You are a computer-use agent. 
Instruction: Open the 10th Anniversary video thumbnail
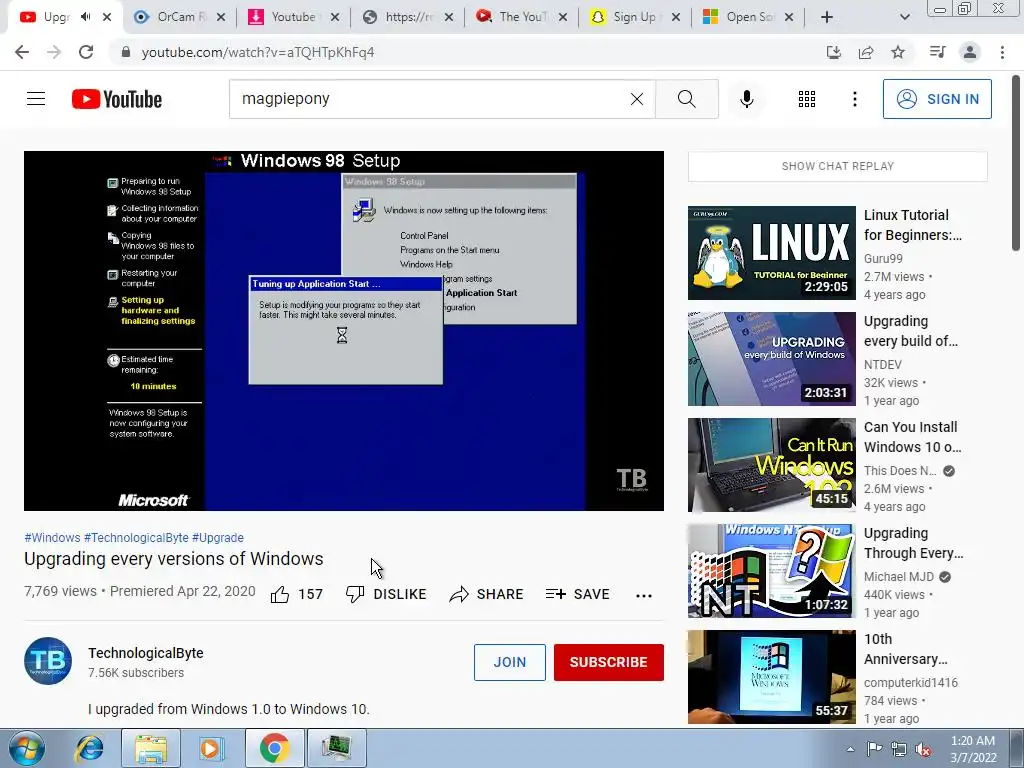point(771,677)
